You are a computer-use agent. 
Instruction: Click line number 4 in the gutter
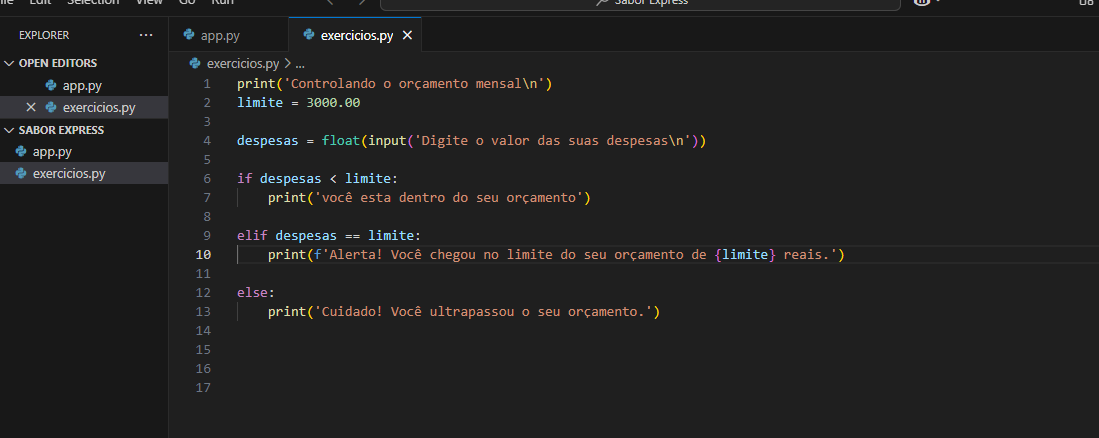coord(206,141)
